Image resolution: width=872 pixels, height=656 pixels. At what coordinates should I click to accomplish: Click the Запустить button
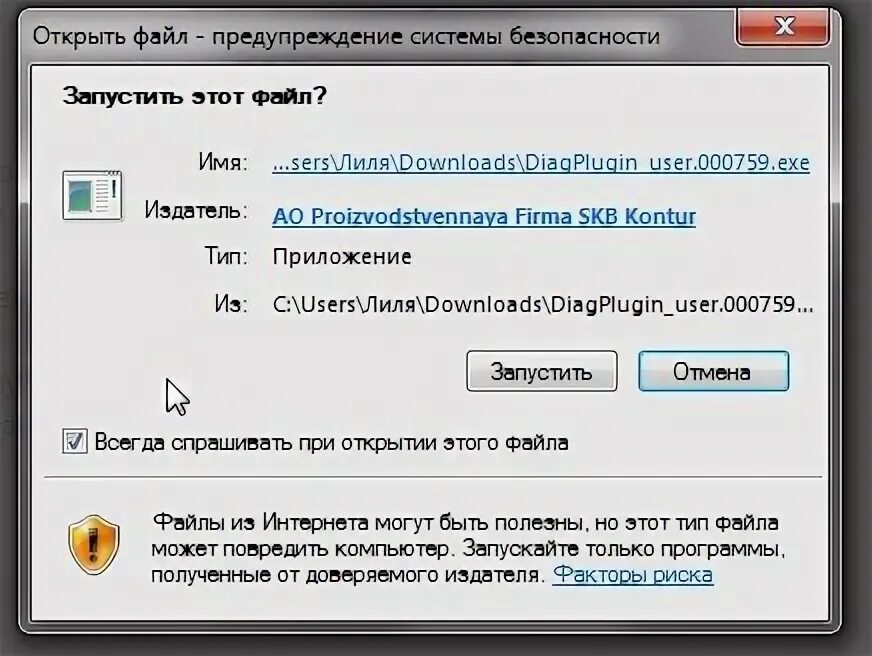pyautogui.click(x=542, y=371)
